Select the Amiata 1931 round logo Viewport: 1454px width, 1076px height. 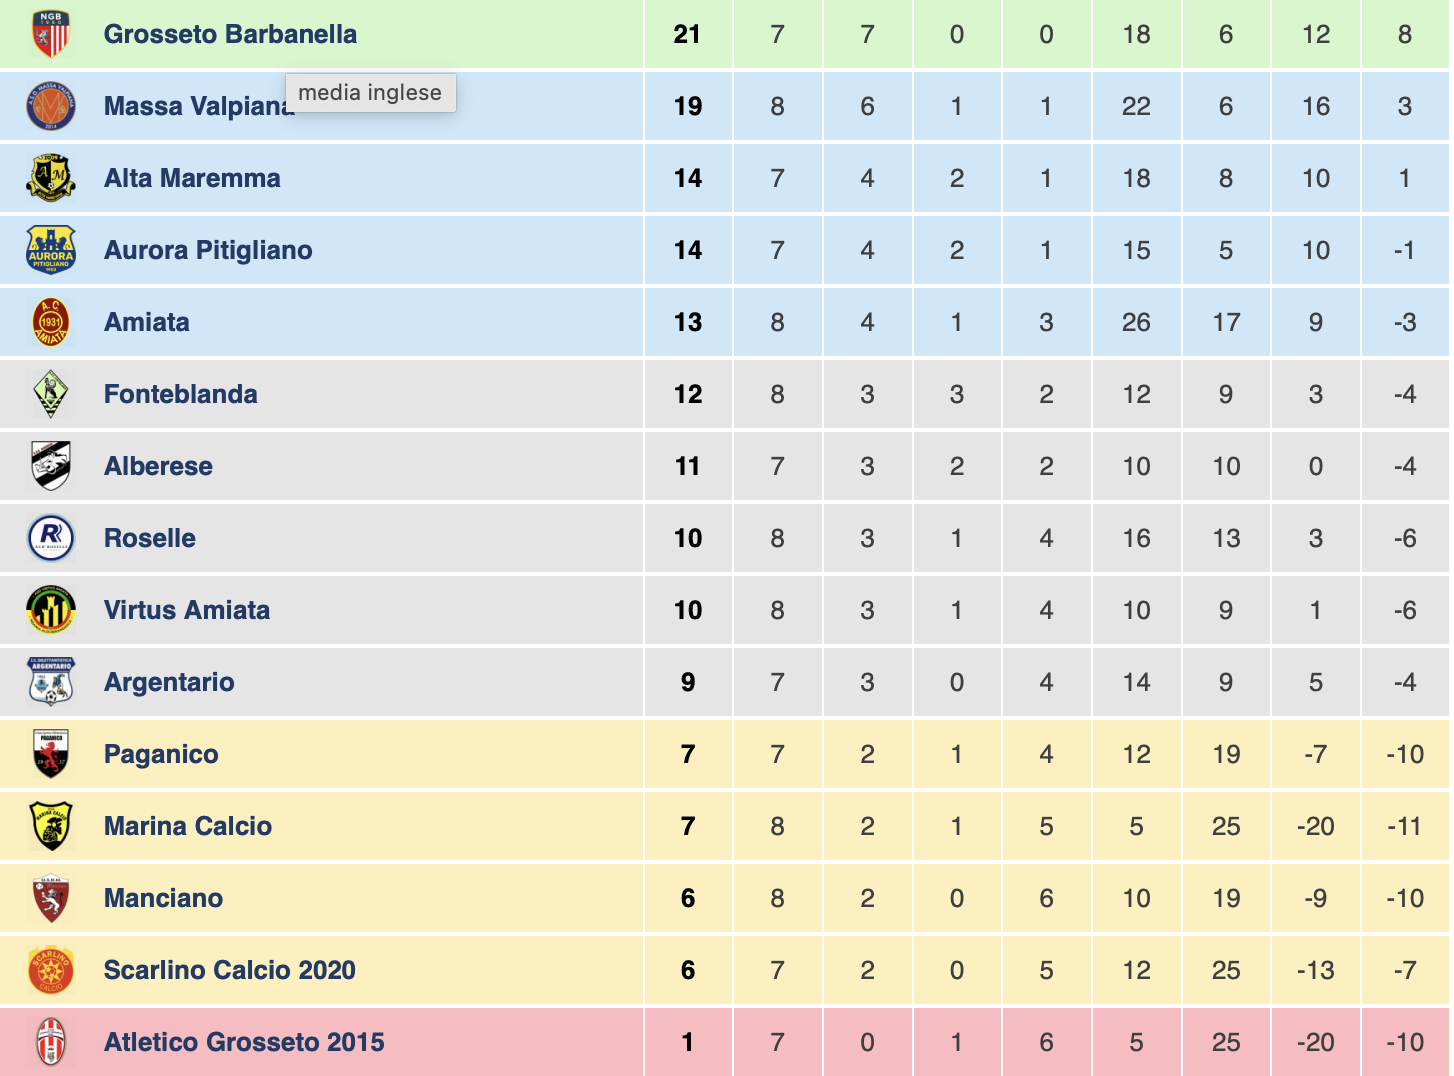[51, 322]
